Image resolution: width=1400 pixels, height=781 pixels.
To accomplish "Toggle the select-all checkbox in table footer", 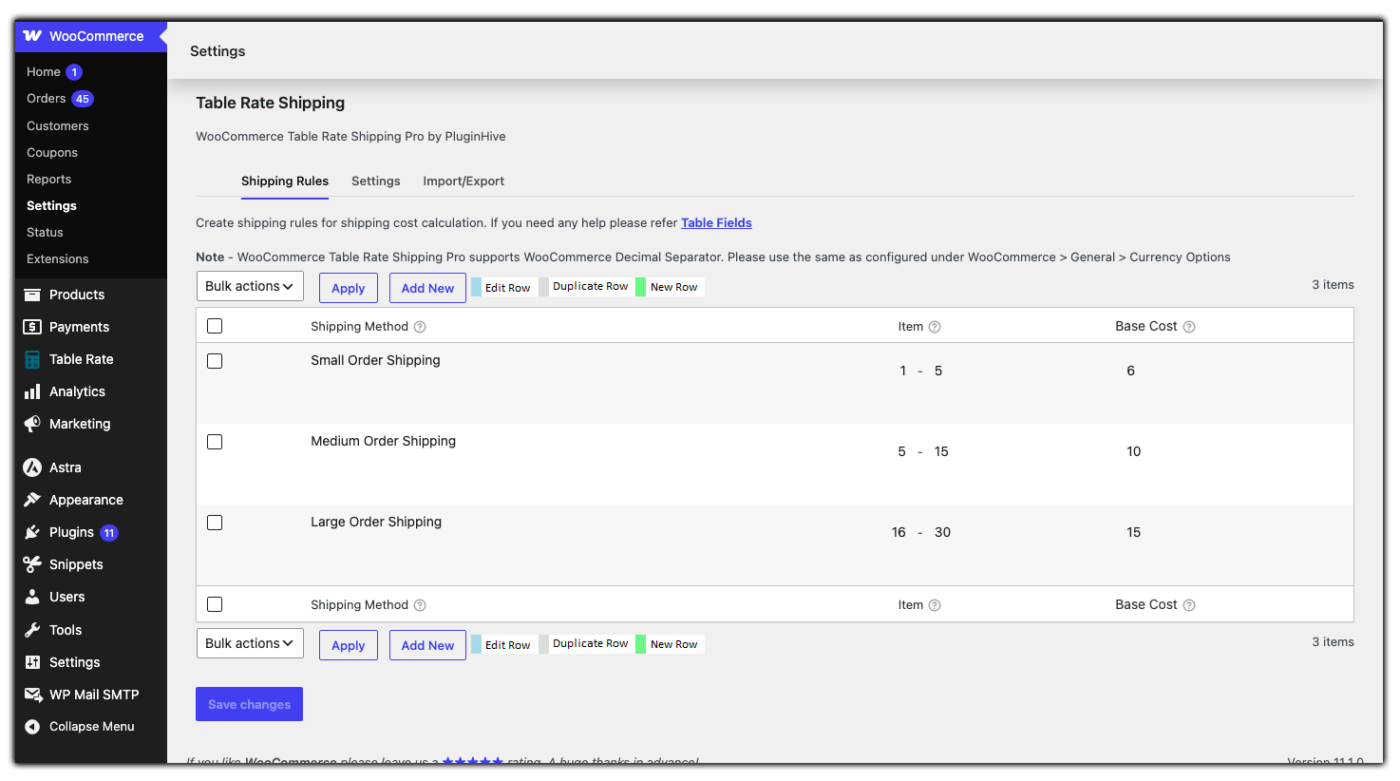I will (215, 604).
